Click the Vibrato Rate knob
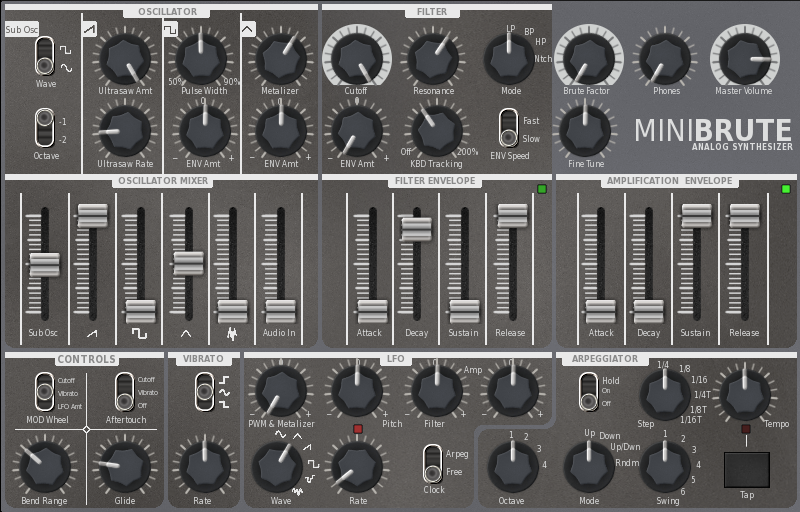 pyautogui.click(x=205, y=467)
